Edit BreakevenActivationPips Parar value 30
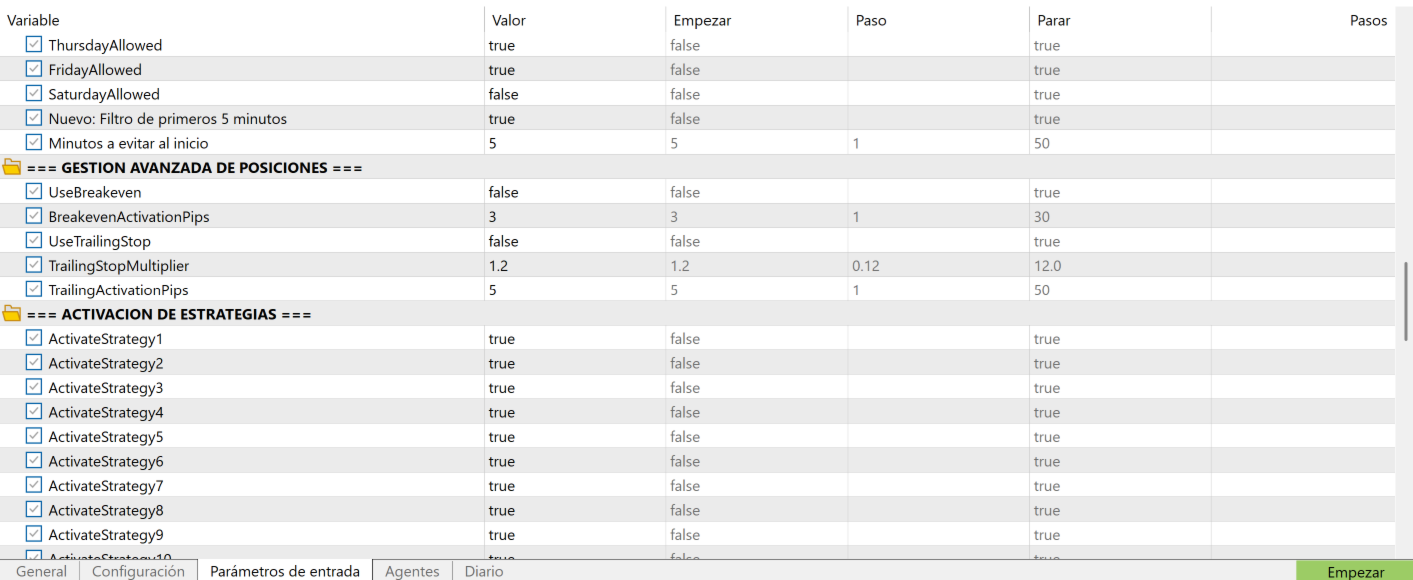The width and height of the screenshot is (1413, 580). (1118, 217)
